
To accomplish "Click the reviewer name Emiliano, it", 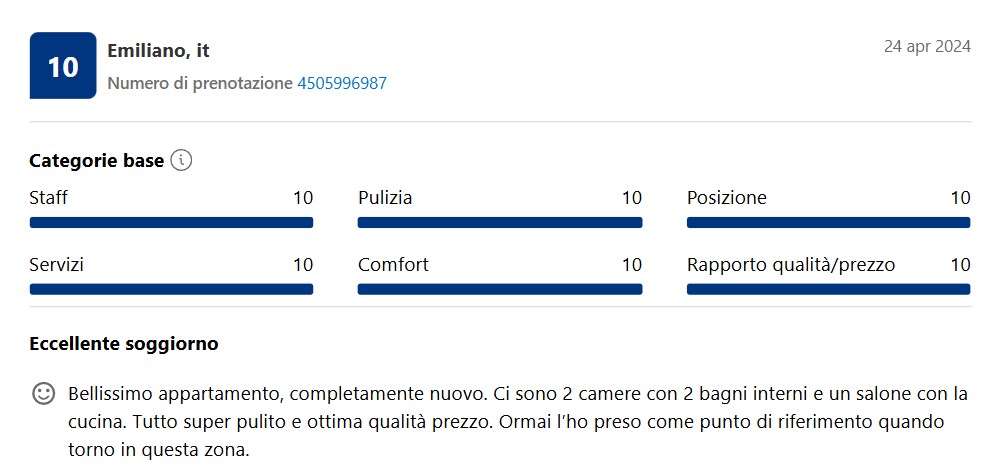I will pos(158,50).
